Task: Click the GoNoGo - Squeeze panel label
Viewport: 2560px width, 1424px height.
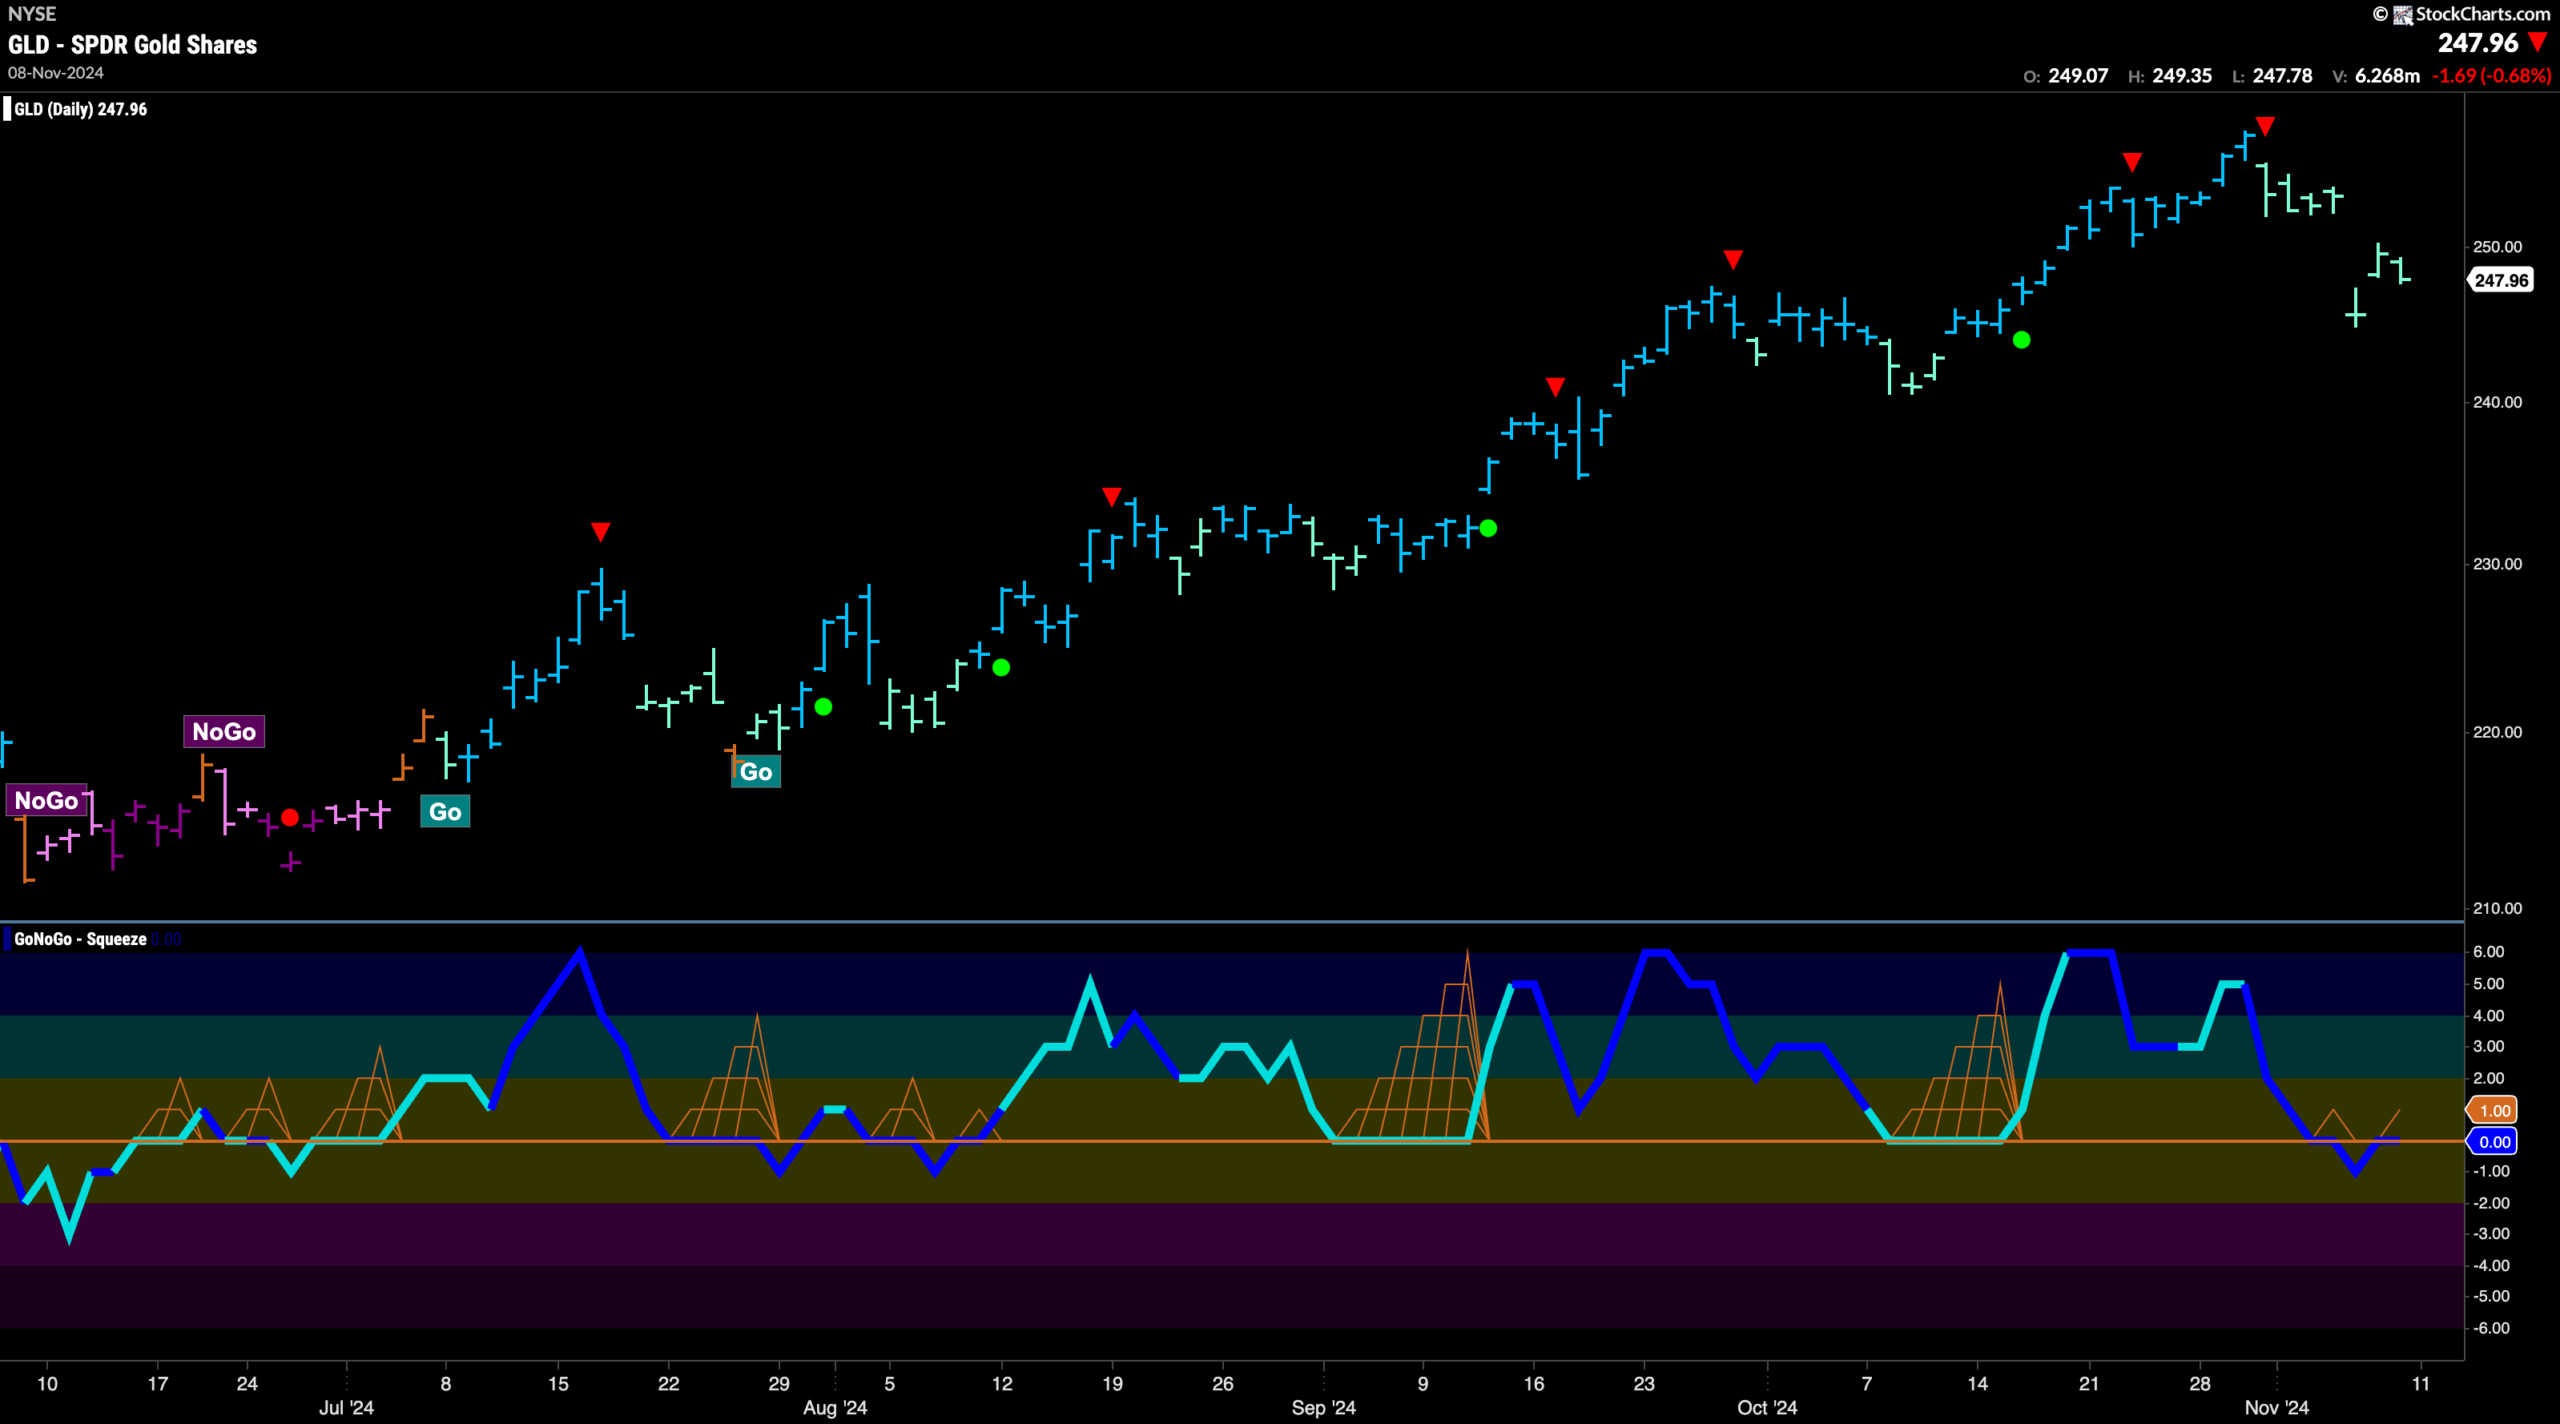Action: [x=80, y=939]
